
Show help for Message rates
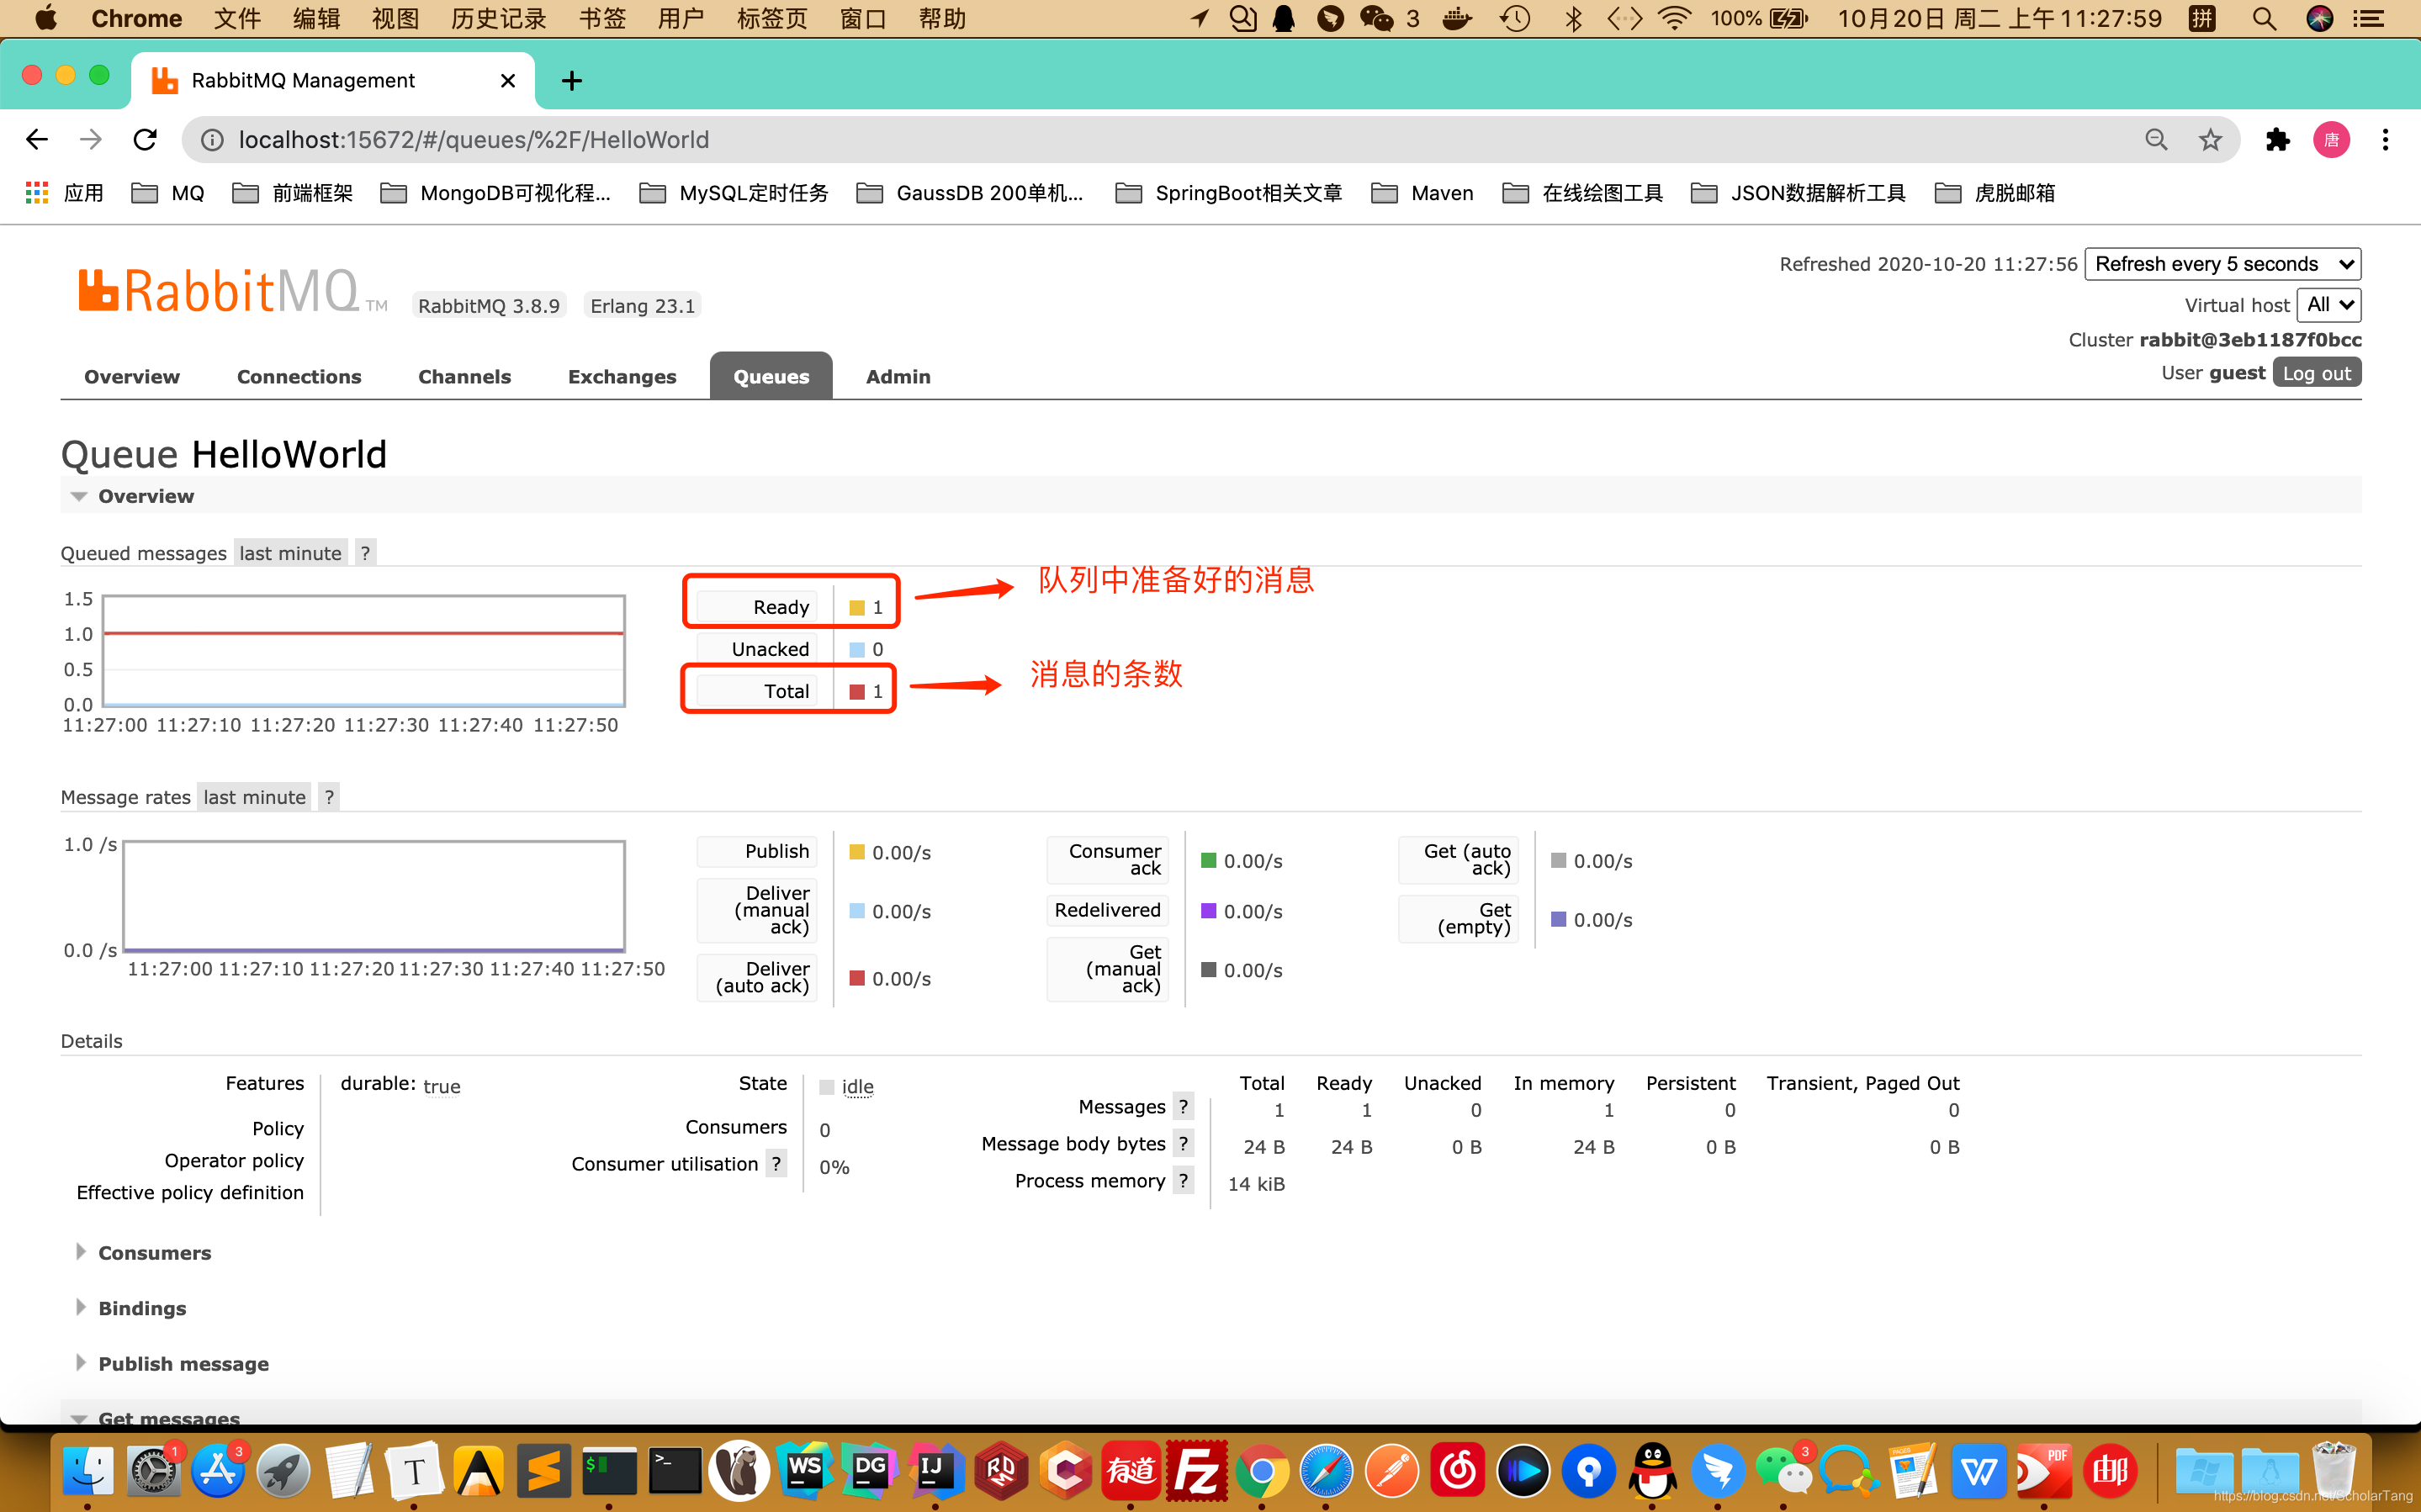(329, 797)
